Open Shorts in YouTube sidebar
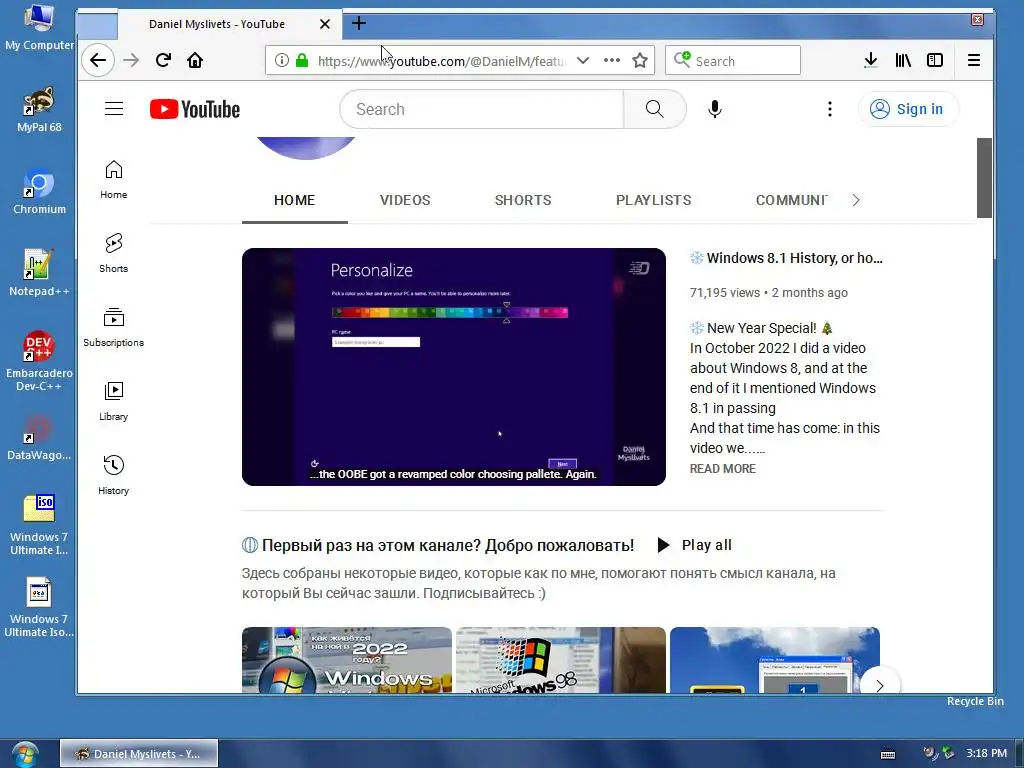This screenshot has width=1024, height=768. click(114, 253)
